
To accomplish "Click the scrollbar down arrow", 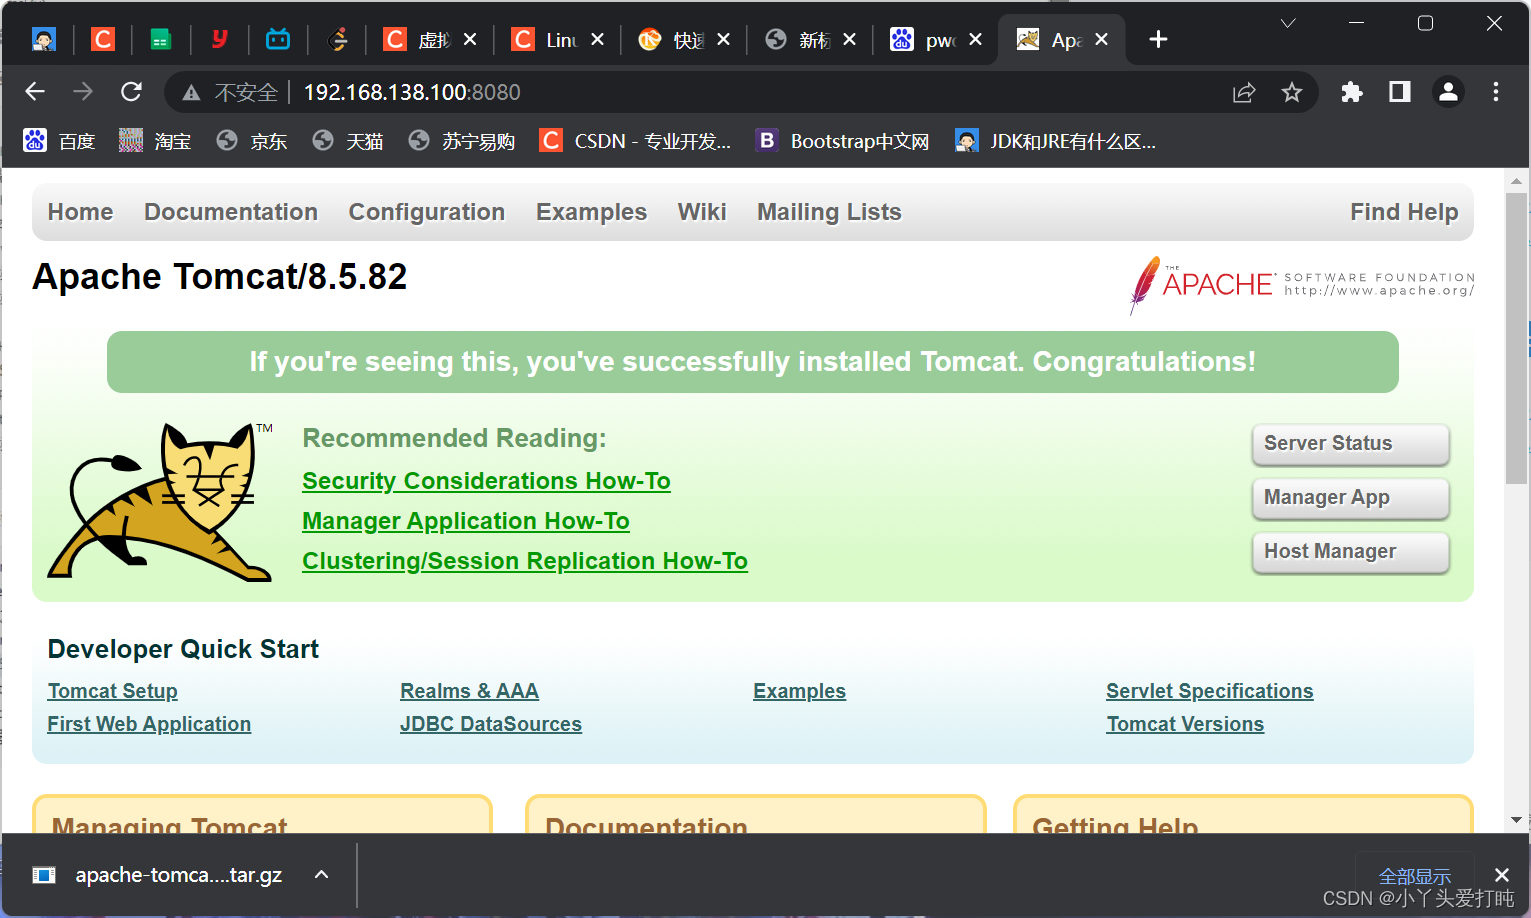I will click(1516, 820).
